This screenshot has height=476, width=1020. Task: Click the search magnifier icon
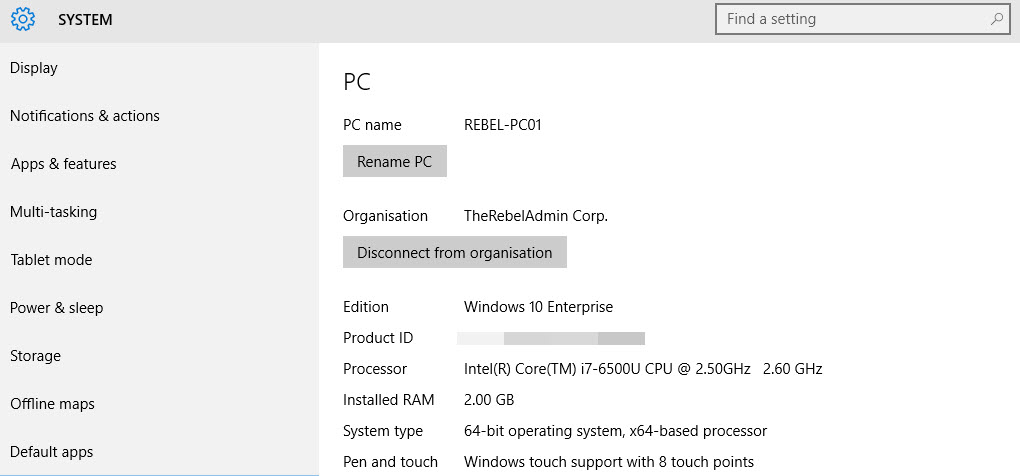996,19
